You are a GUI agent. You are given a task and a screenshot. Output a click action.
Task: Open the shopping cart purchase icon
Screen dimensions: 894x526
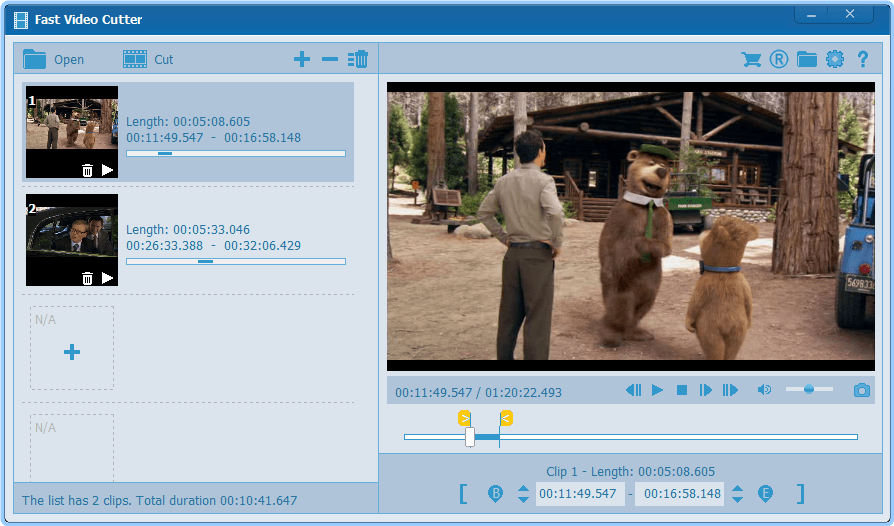click(751, 59)
